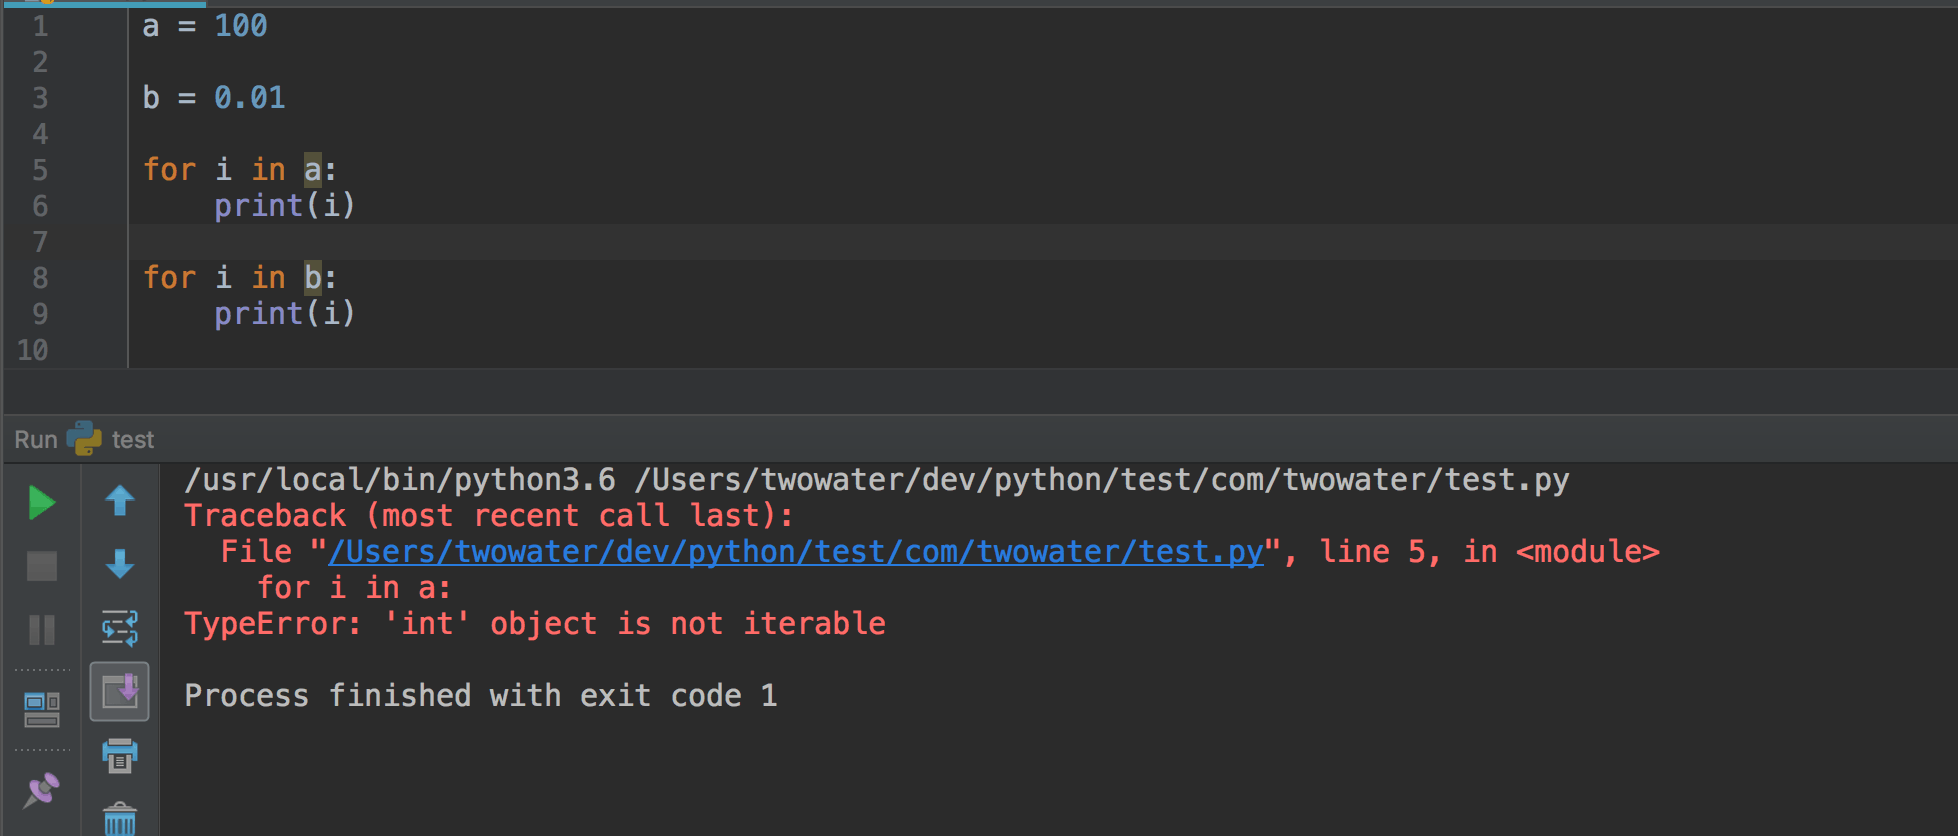Click the print(i) call on line 9

[285, 313]
